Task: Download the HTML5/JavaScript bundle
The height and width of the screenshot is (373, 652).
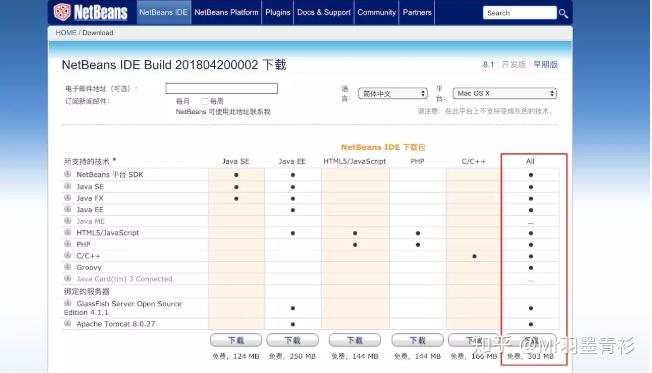Action: click(355, 340)
